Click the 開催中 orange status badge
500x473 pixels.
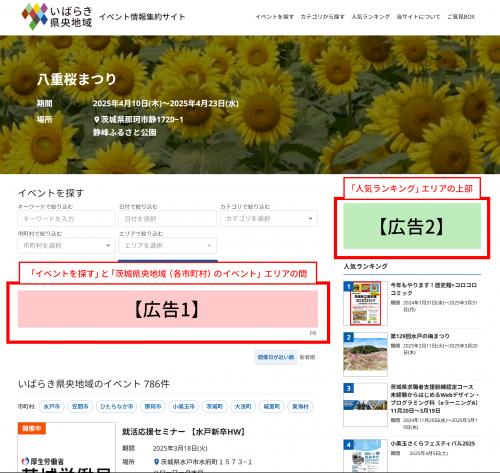pos(32,428)
